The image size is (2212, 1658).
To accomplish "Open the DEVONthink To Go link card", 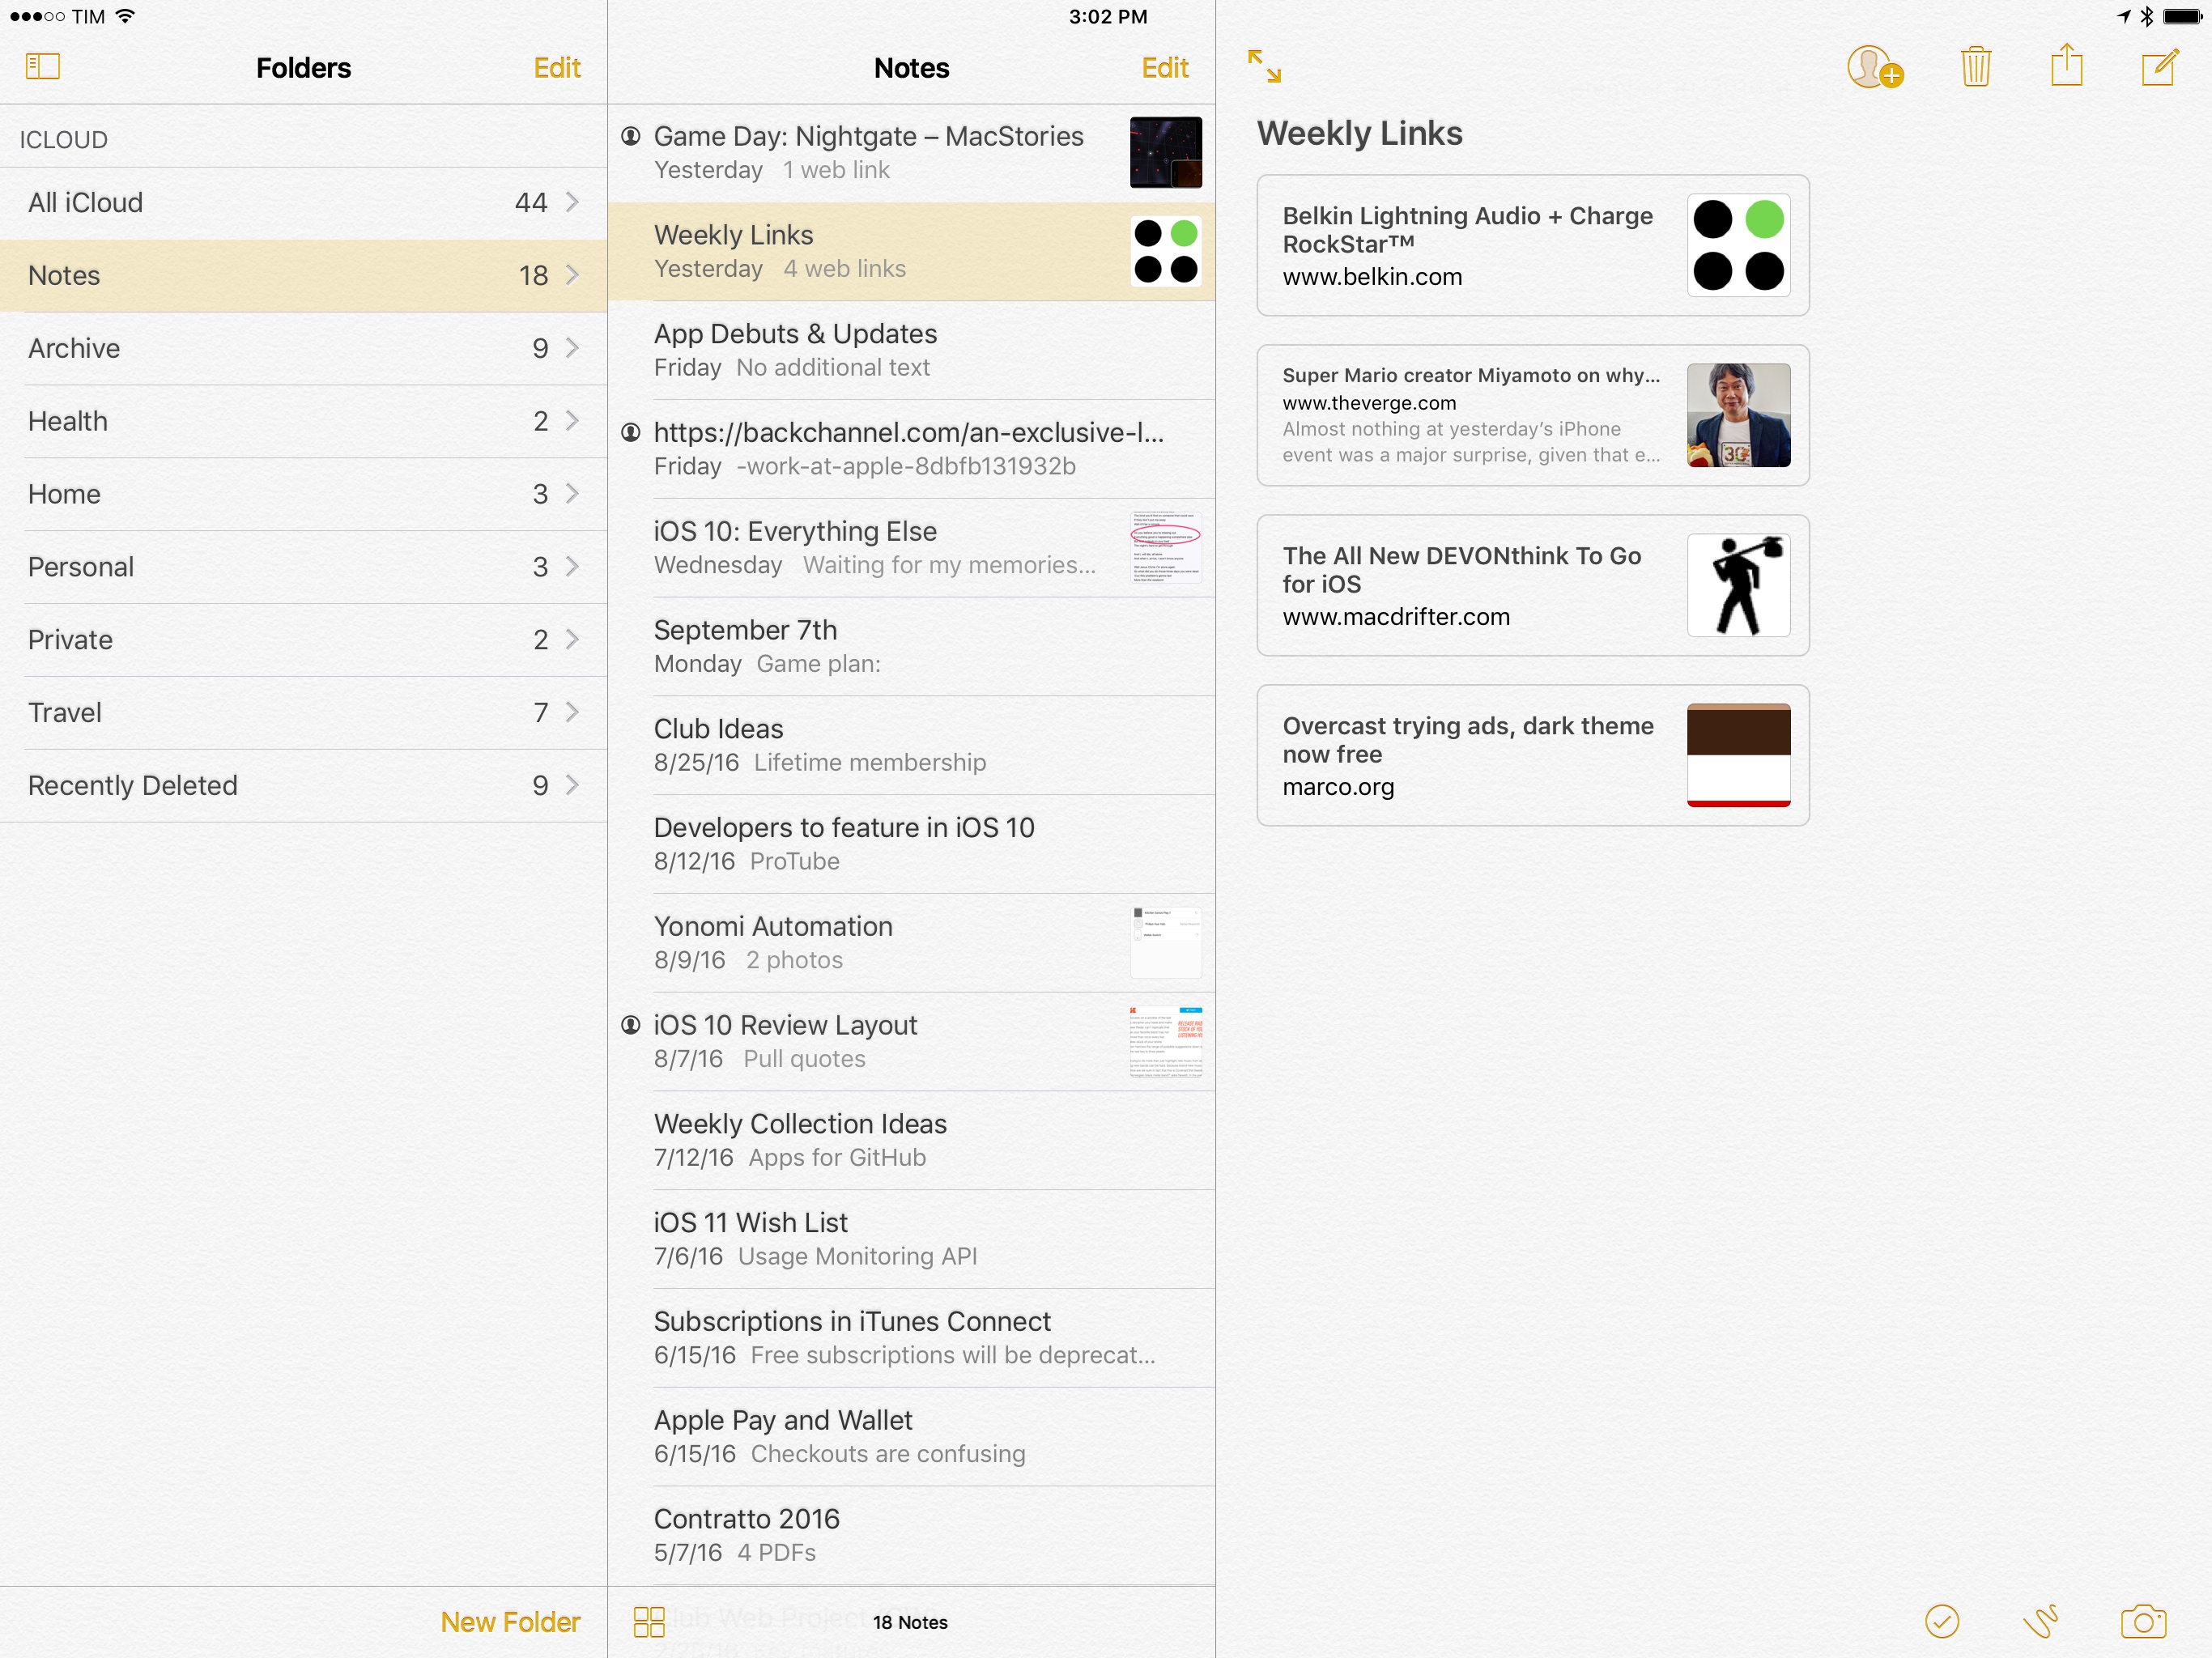I will 1532,585.
